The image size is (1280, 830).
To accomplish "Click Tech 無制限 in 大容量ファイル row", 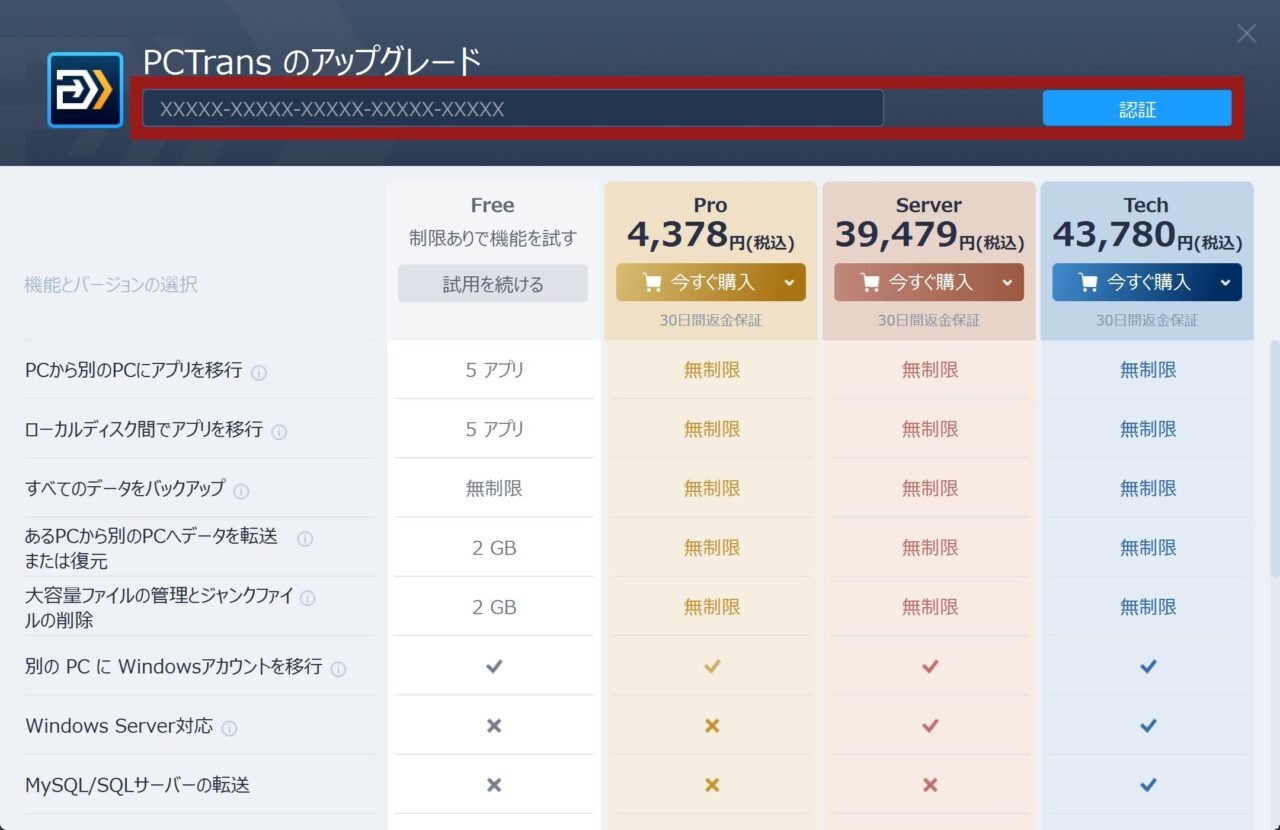I will point(1148,607).
